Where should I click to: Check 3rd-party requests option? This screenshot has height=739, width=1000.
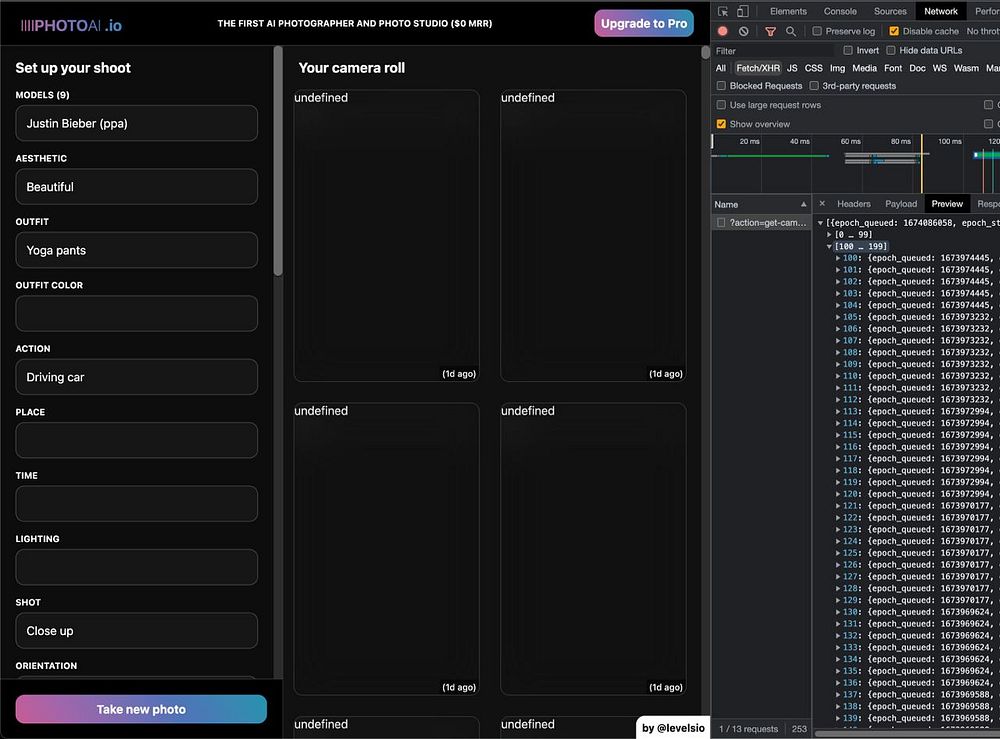click(x=814, y=85)
